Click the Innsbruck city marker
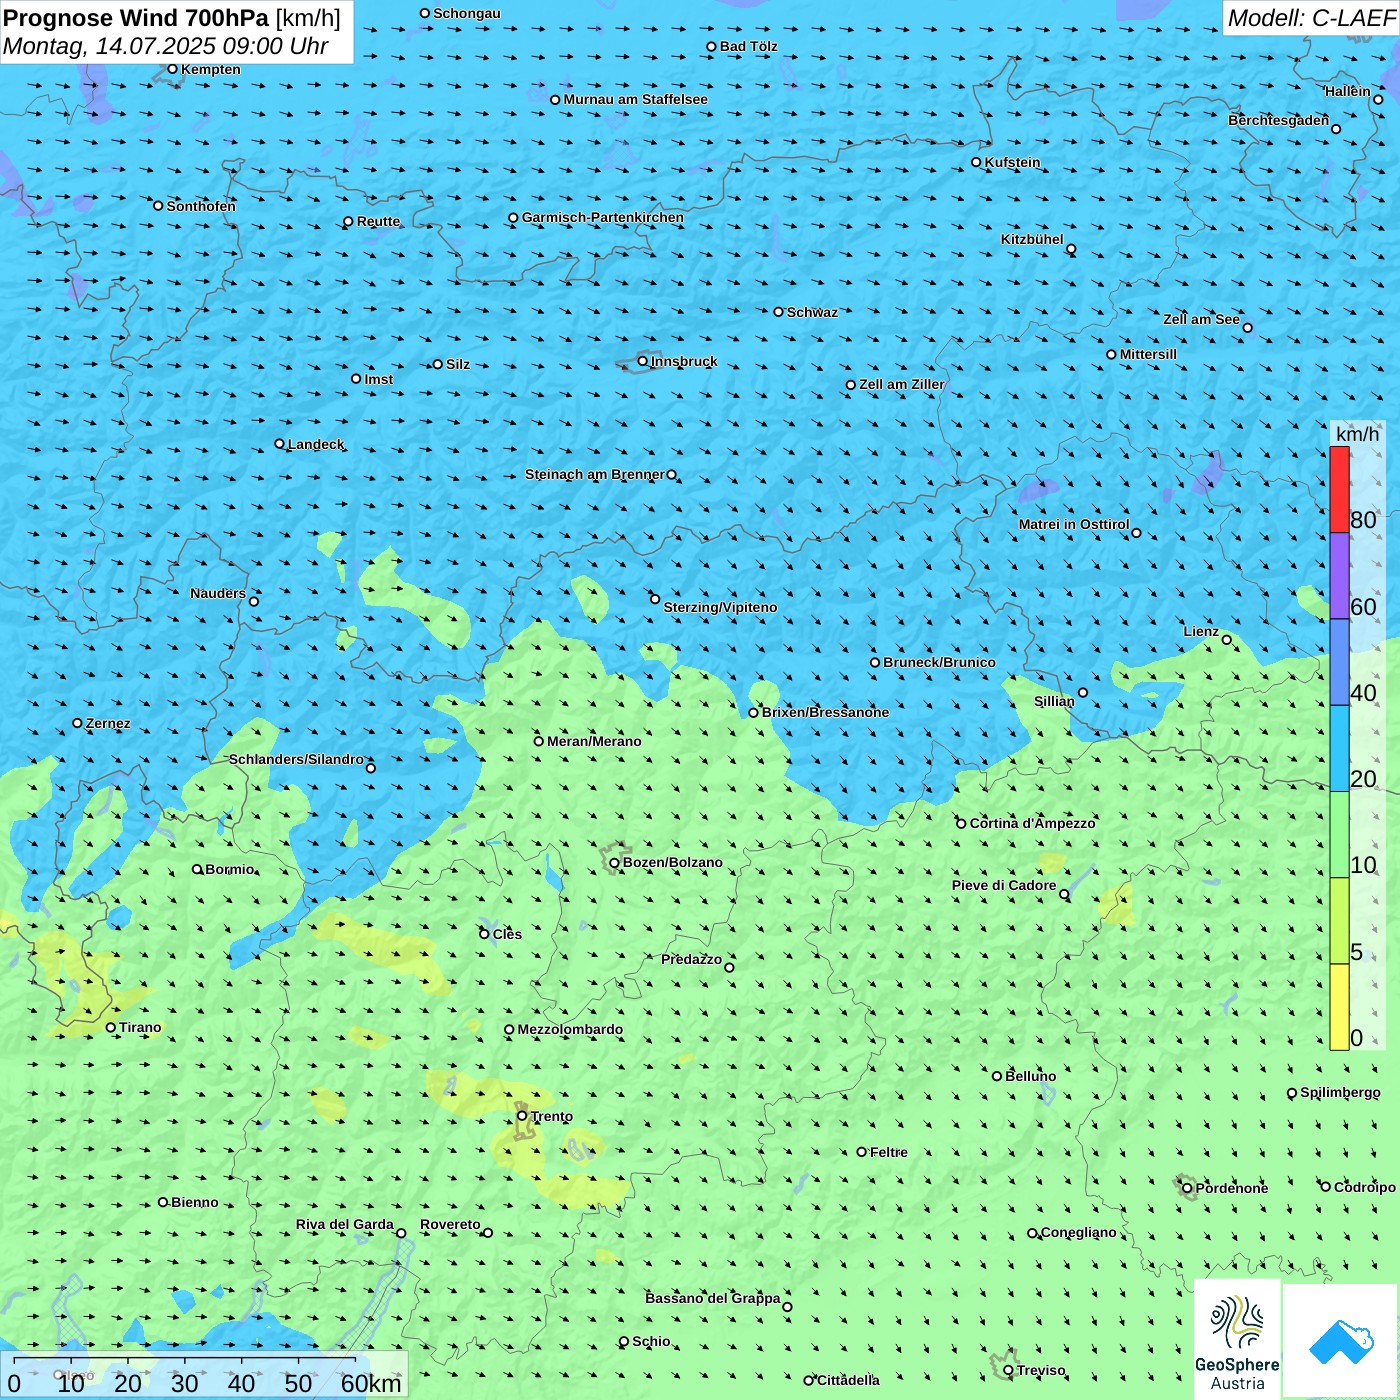Screen dimensions: 1400x1400 643,361
